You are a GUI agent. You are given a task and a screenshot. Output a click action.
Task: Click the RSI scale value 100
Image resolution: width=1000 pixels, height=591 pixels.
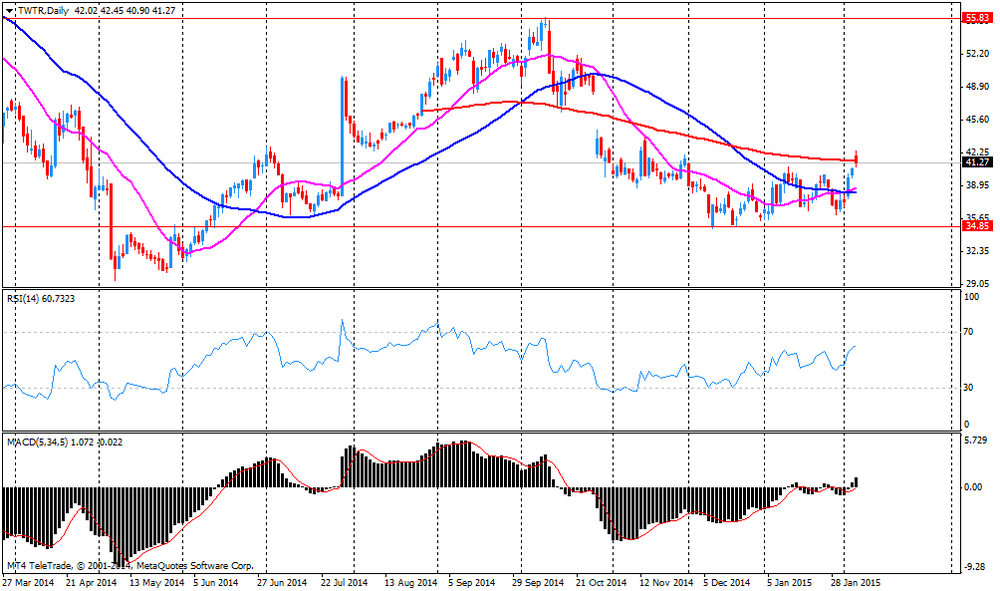click(971, 297)
